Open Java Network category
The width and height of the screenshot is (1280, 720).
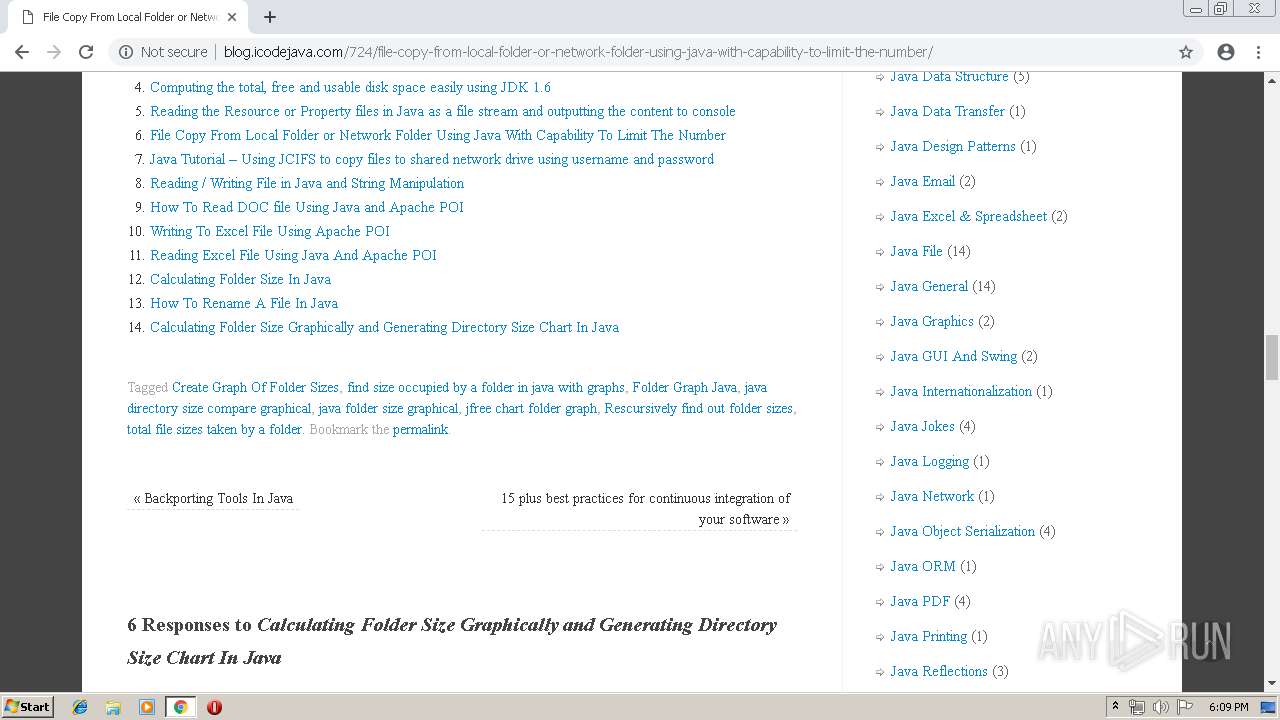[x=932, y=497]
